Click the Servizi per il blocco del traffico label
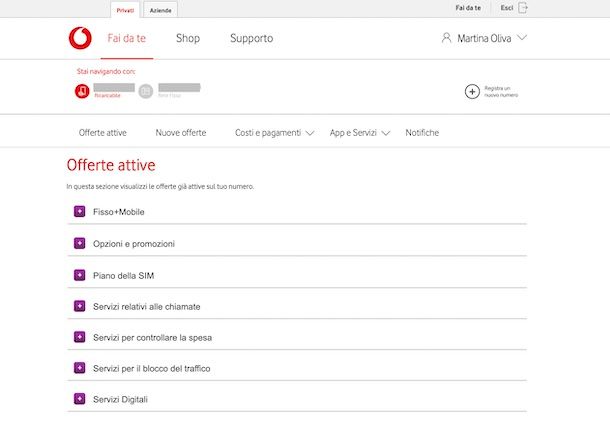The image size is (610, 422). click(152, 368)
